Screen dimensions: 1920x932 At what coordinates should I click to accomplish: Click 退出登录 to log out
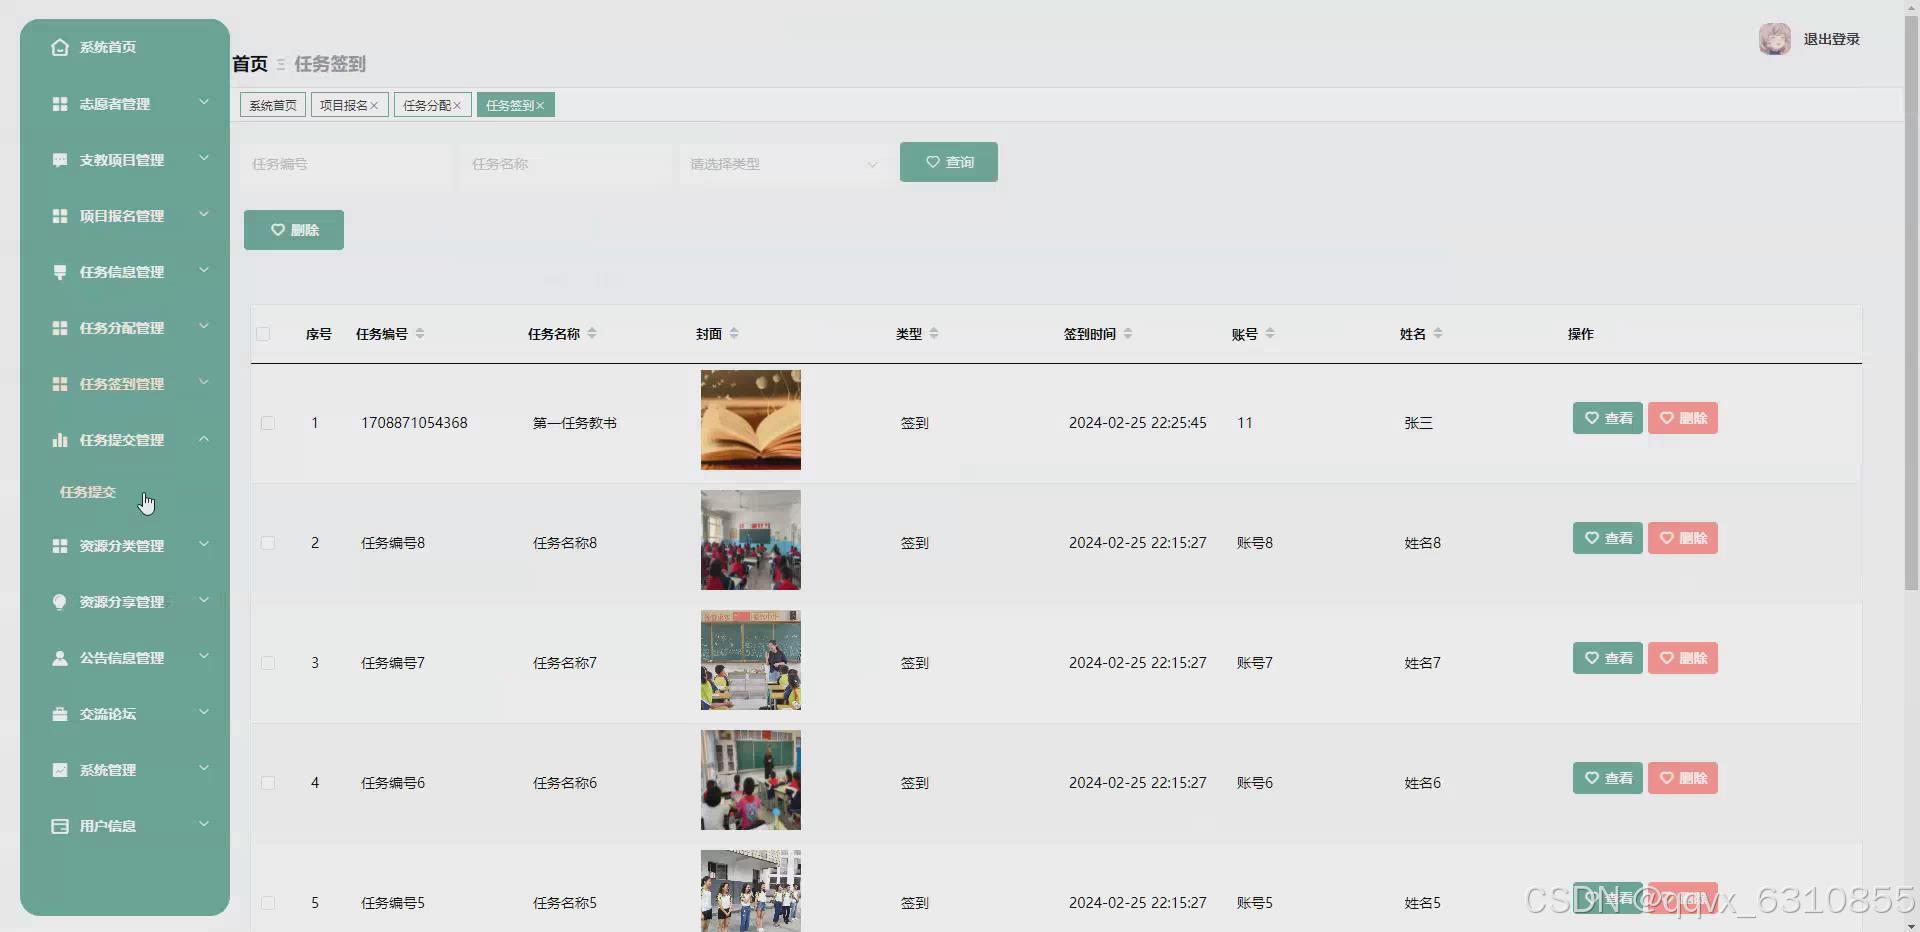tap(1831, 39)
